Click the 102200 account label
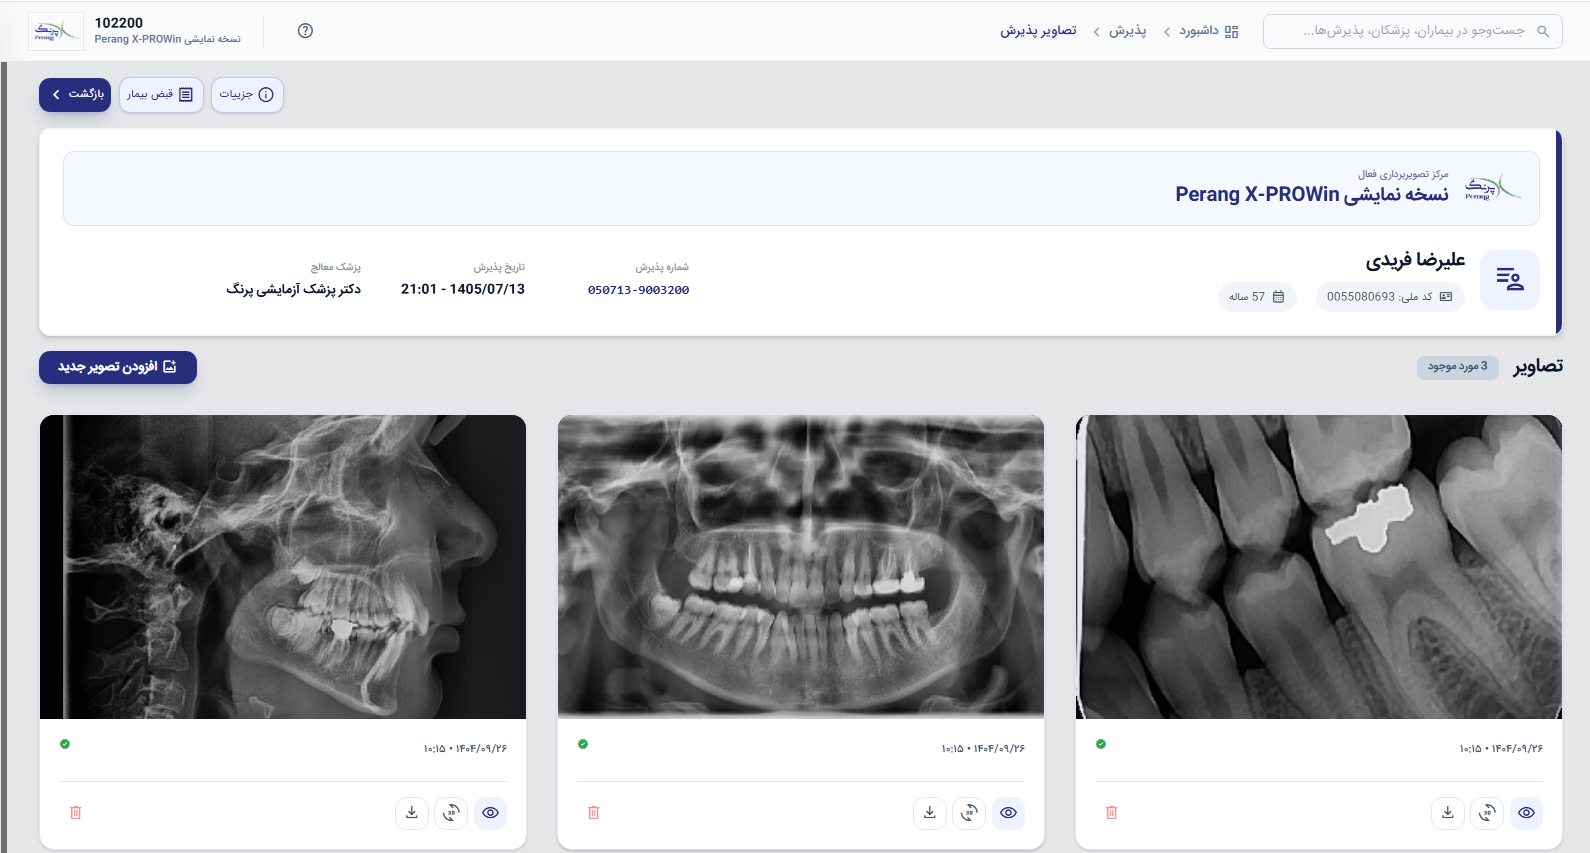Screen dimensions: 1590x853 pyautogui.click(x=119, y=23)
